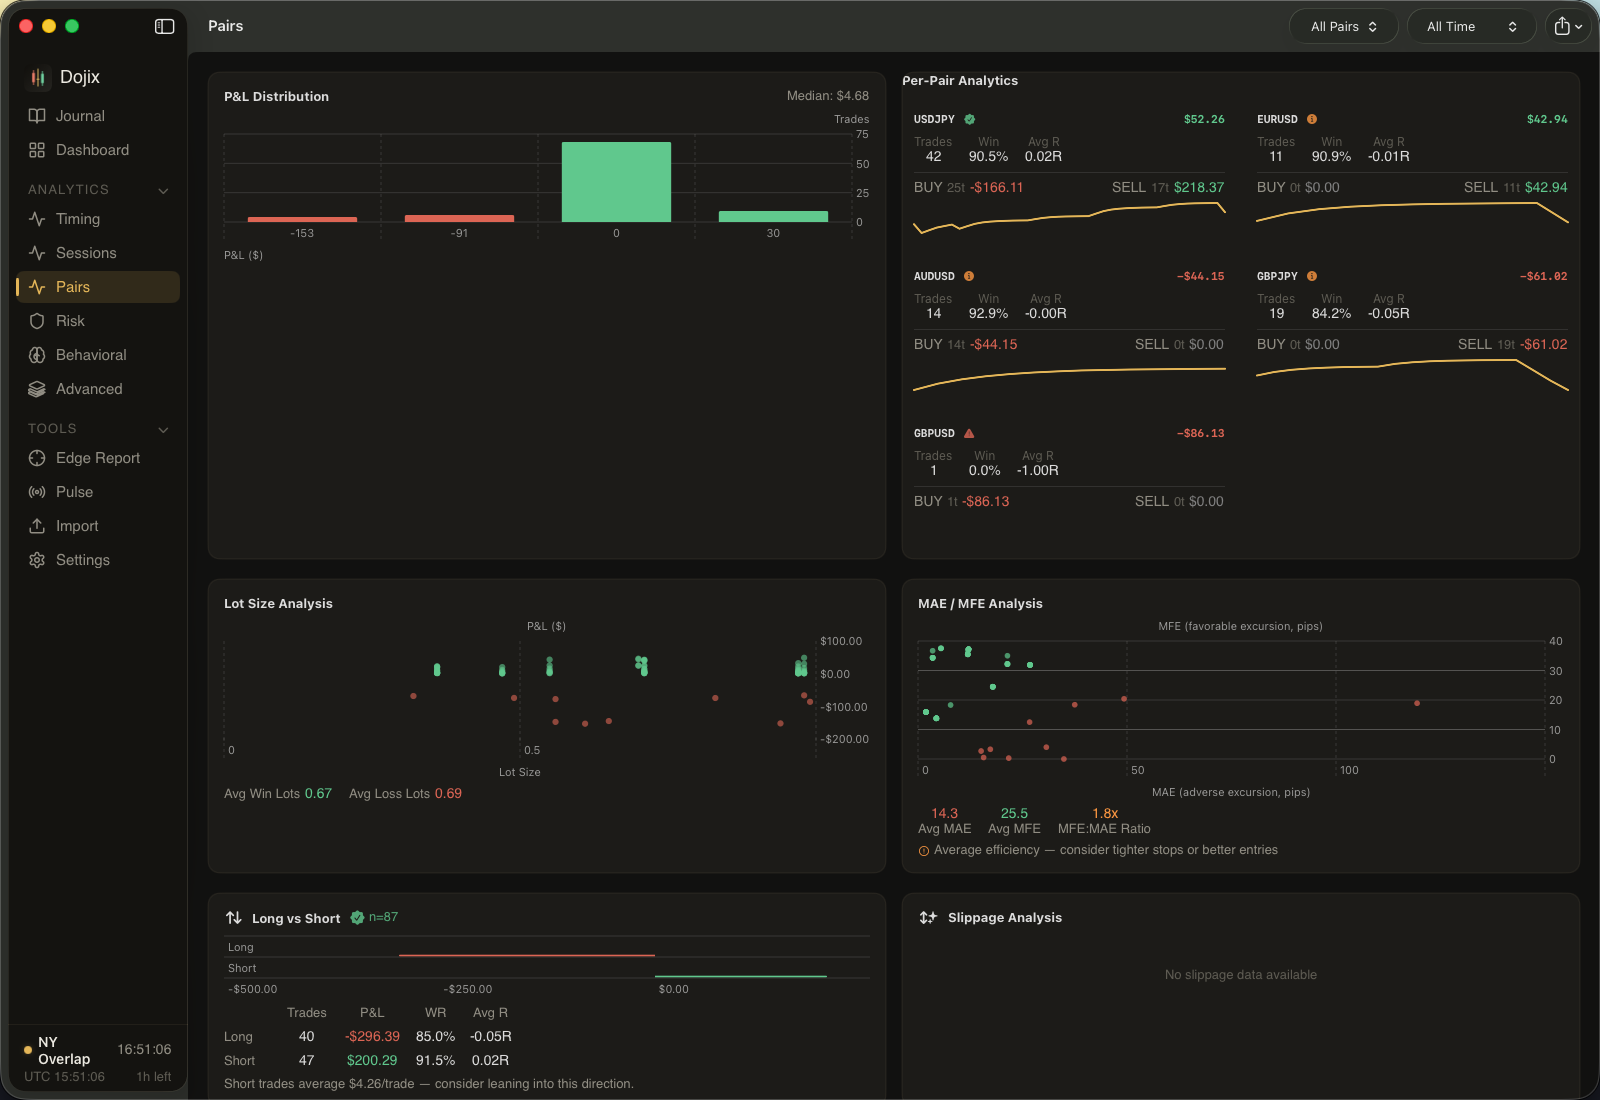Toggle the sidebar with the panel icon
This screenshot has height=1100, width=1600.
[x=164, y=26]
